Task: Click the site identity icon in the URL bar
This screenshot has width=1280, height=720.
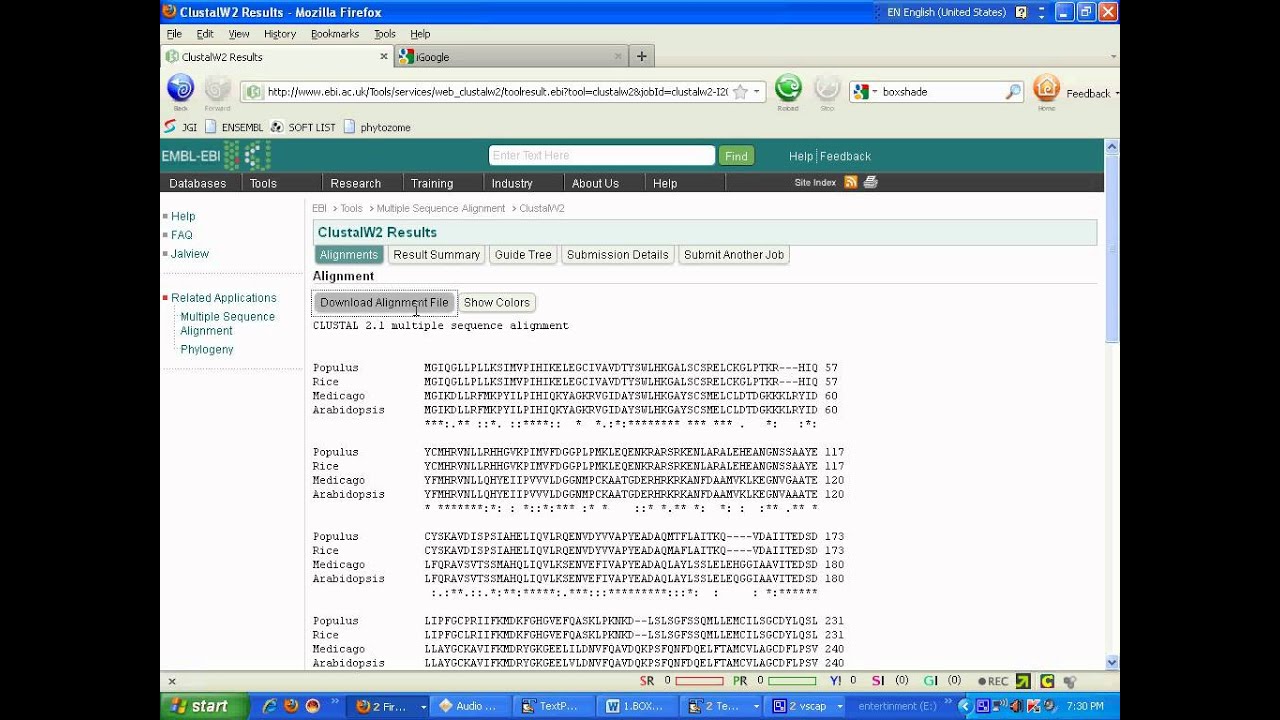Action: point(254,92)
